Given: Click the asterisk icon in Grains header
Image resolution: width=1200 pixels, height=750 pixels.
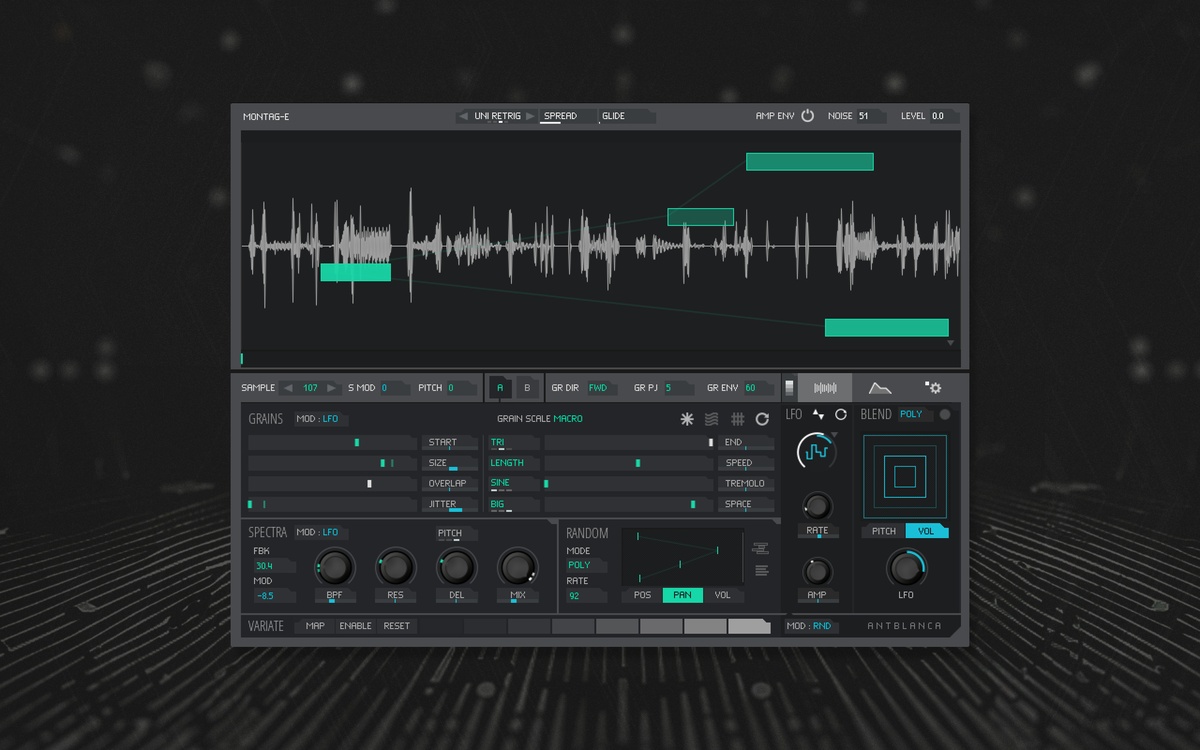Looking at the screenshot, I should [x=687, y=419].
